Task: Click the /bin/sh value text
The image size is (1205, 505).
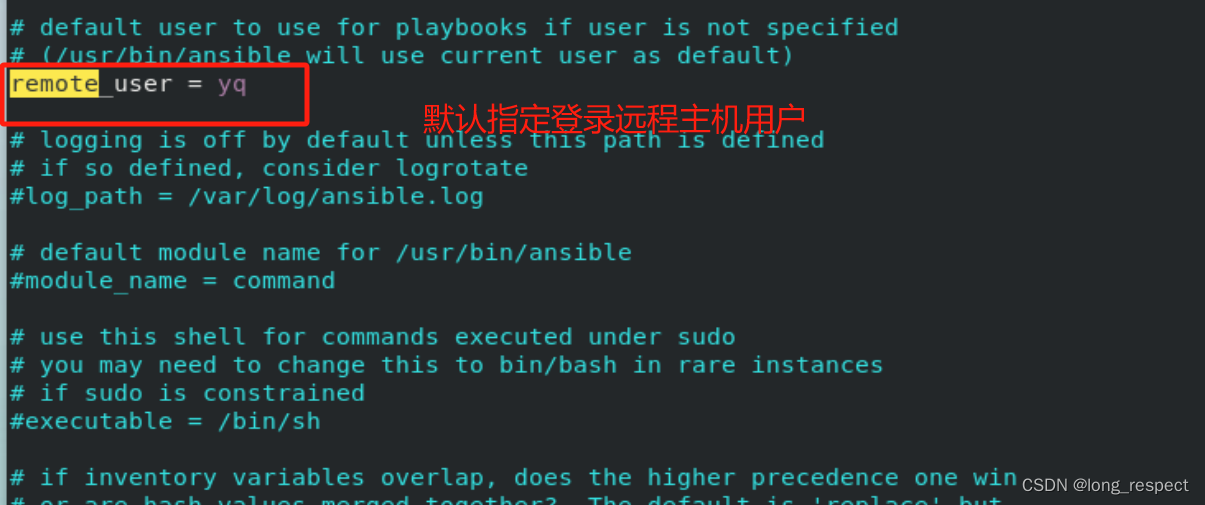Action: coord(270,421)
